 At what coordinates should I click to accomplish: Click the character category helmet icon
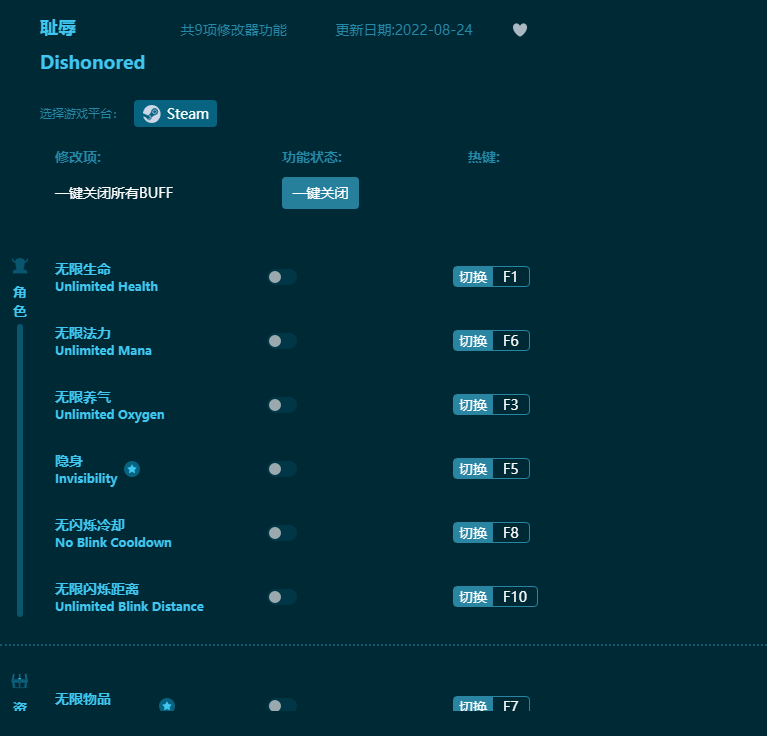(20, 266)
